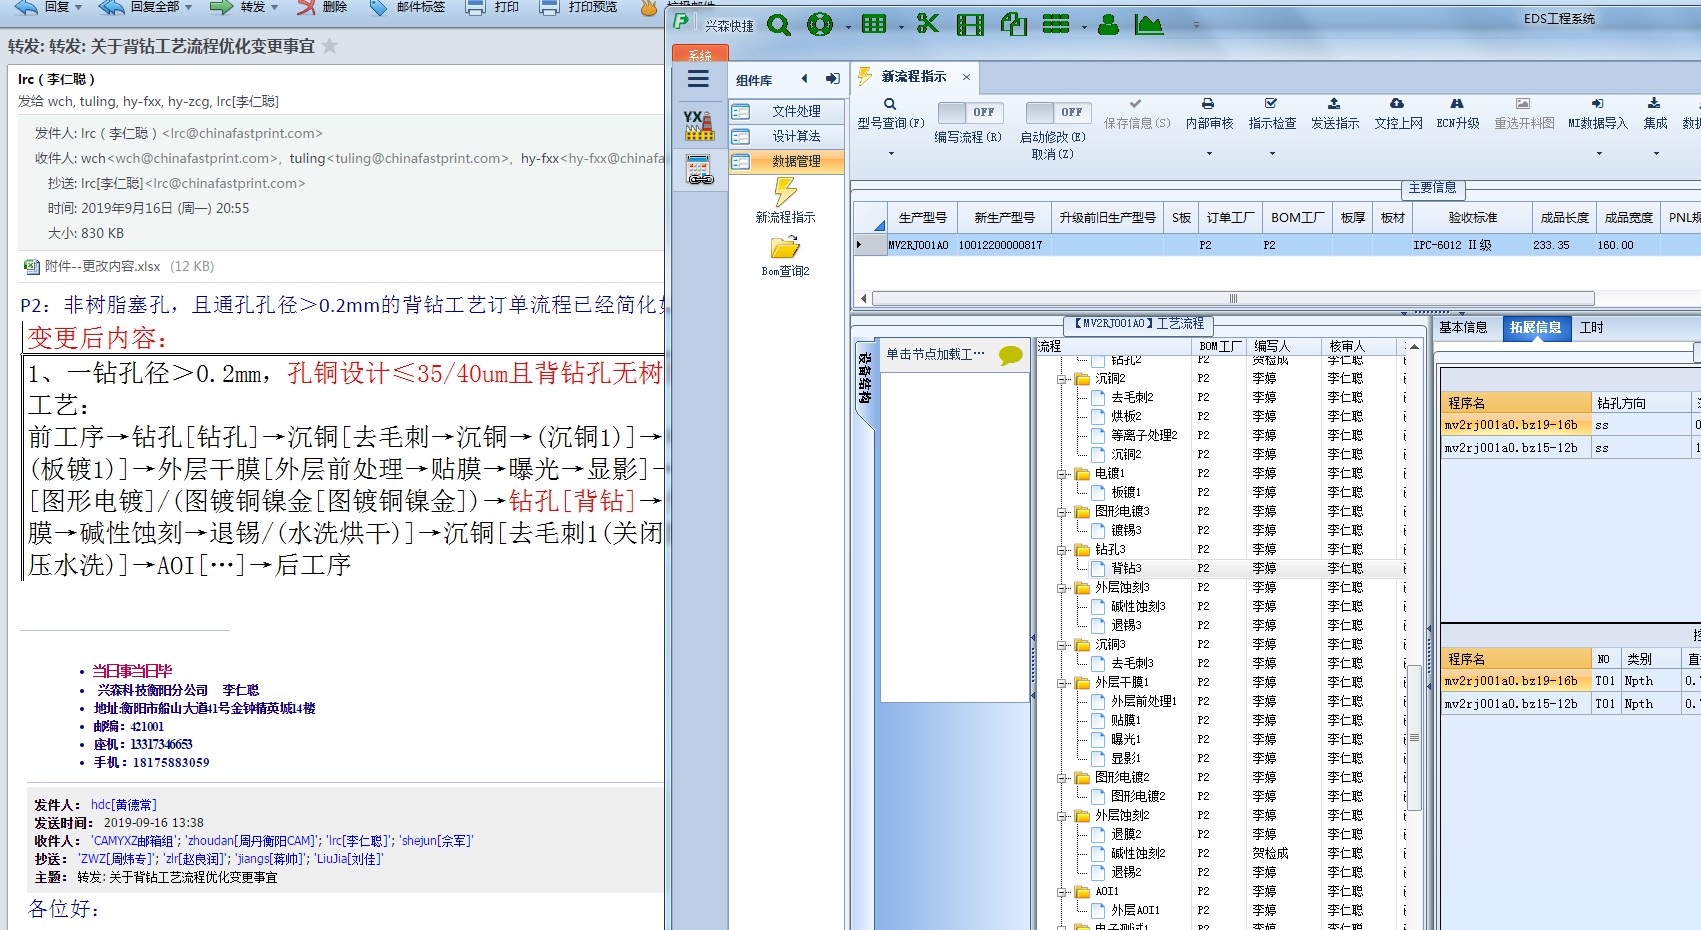Click ECN升级 toolbar tool
This screenshot has height=930, width=1701.
(x=1457, y=114)
